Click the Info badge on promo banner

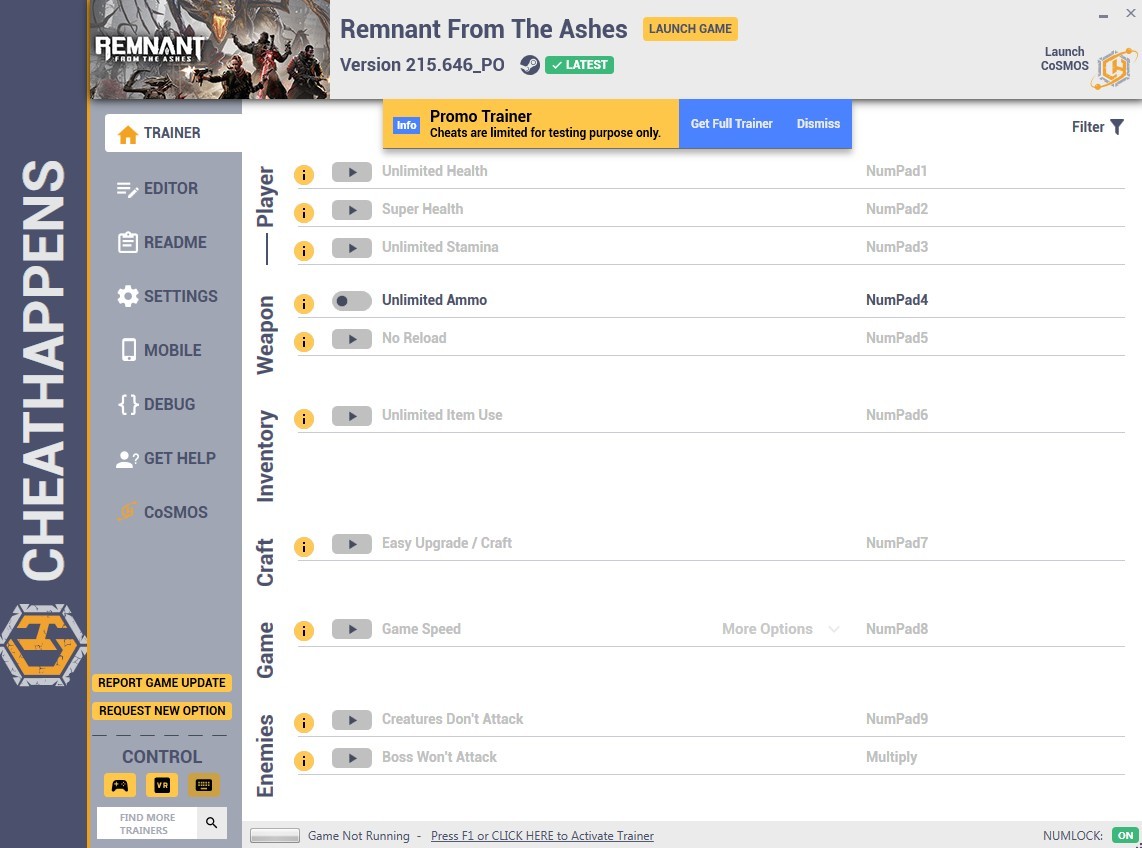[406, 125]
